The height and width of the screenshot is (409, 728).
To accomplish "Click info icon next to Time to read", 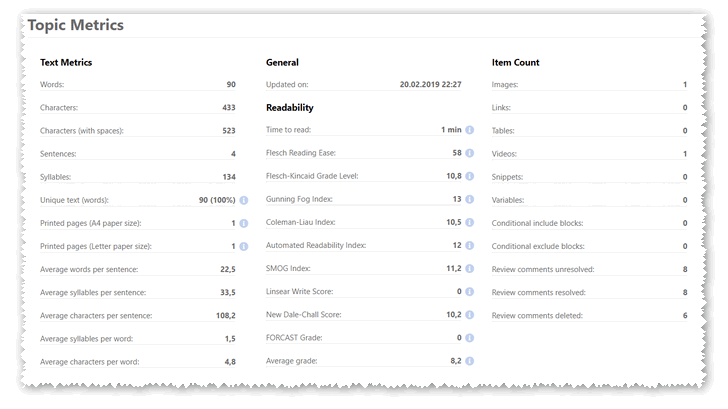I will click(x=470, y=130).
